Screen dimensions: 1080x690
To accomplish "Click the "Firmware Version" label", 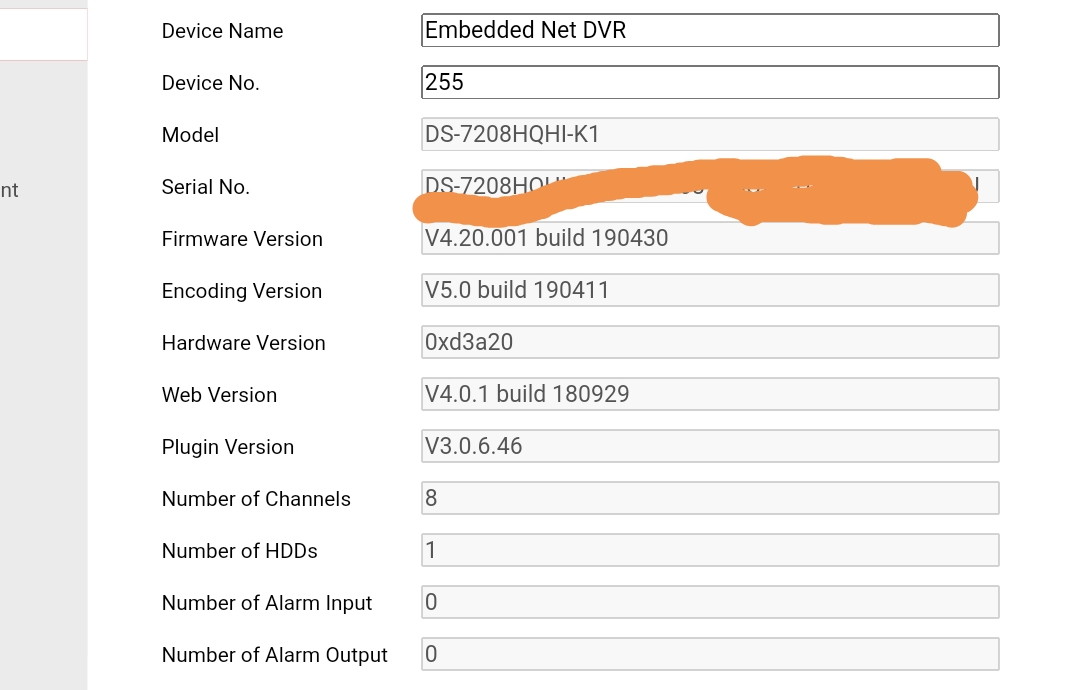I will pyautogui.click(x=242, y=239).
